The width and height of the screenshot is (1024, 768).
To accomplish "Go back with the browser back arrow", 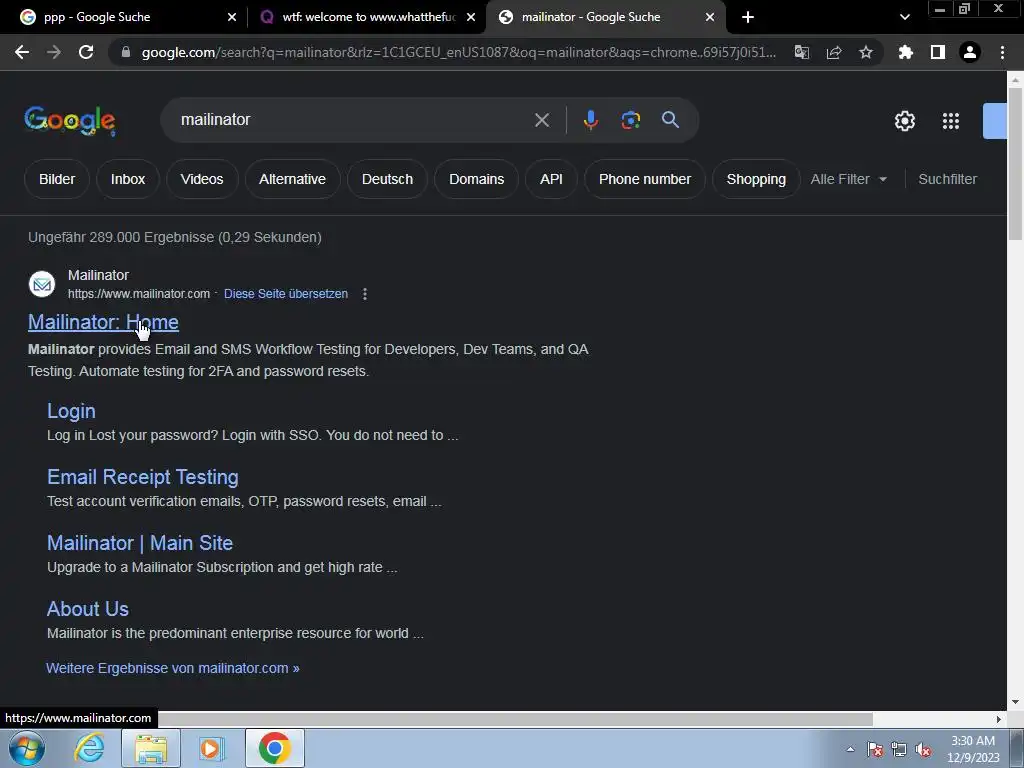I will pyautogui.click(x=22, y=52).
